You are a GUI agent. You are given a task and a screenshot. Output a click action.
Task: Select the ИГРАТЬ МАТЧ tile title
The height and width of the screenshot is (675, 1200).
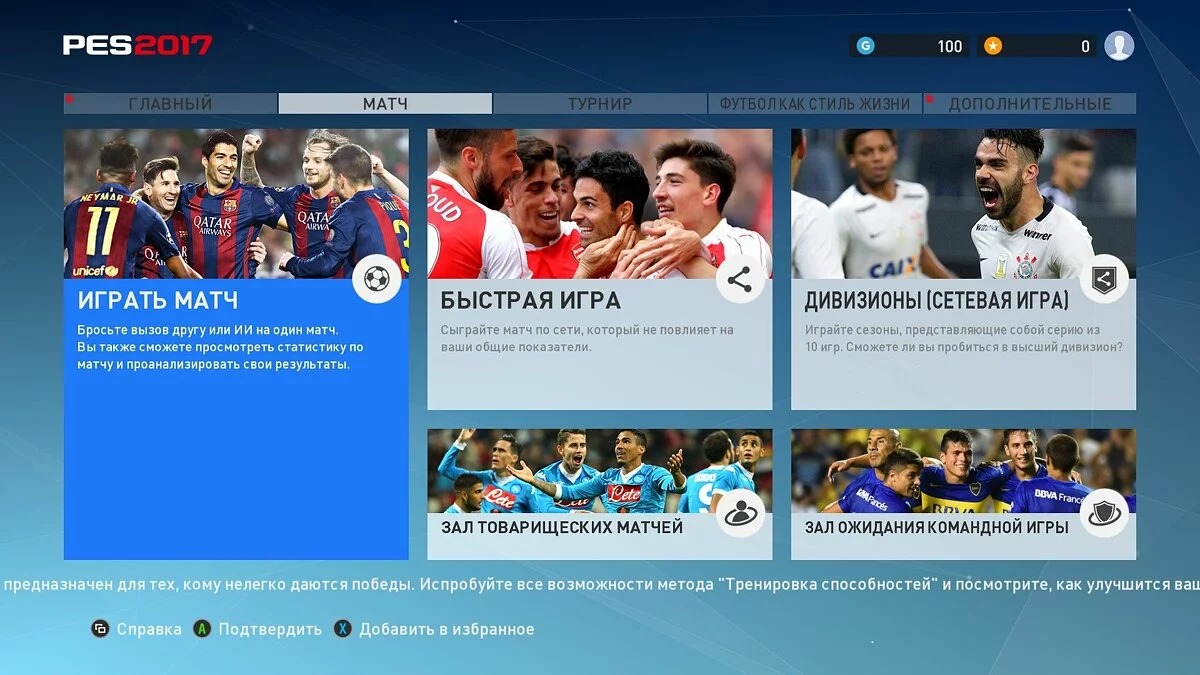pos(158,300)
